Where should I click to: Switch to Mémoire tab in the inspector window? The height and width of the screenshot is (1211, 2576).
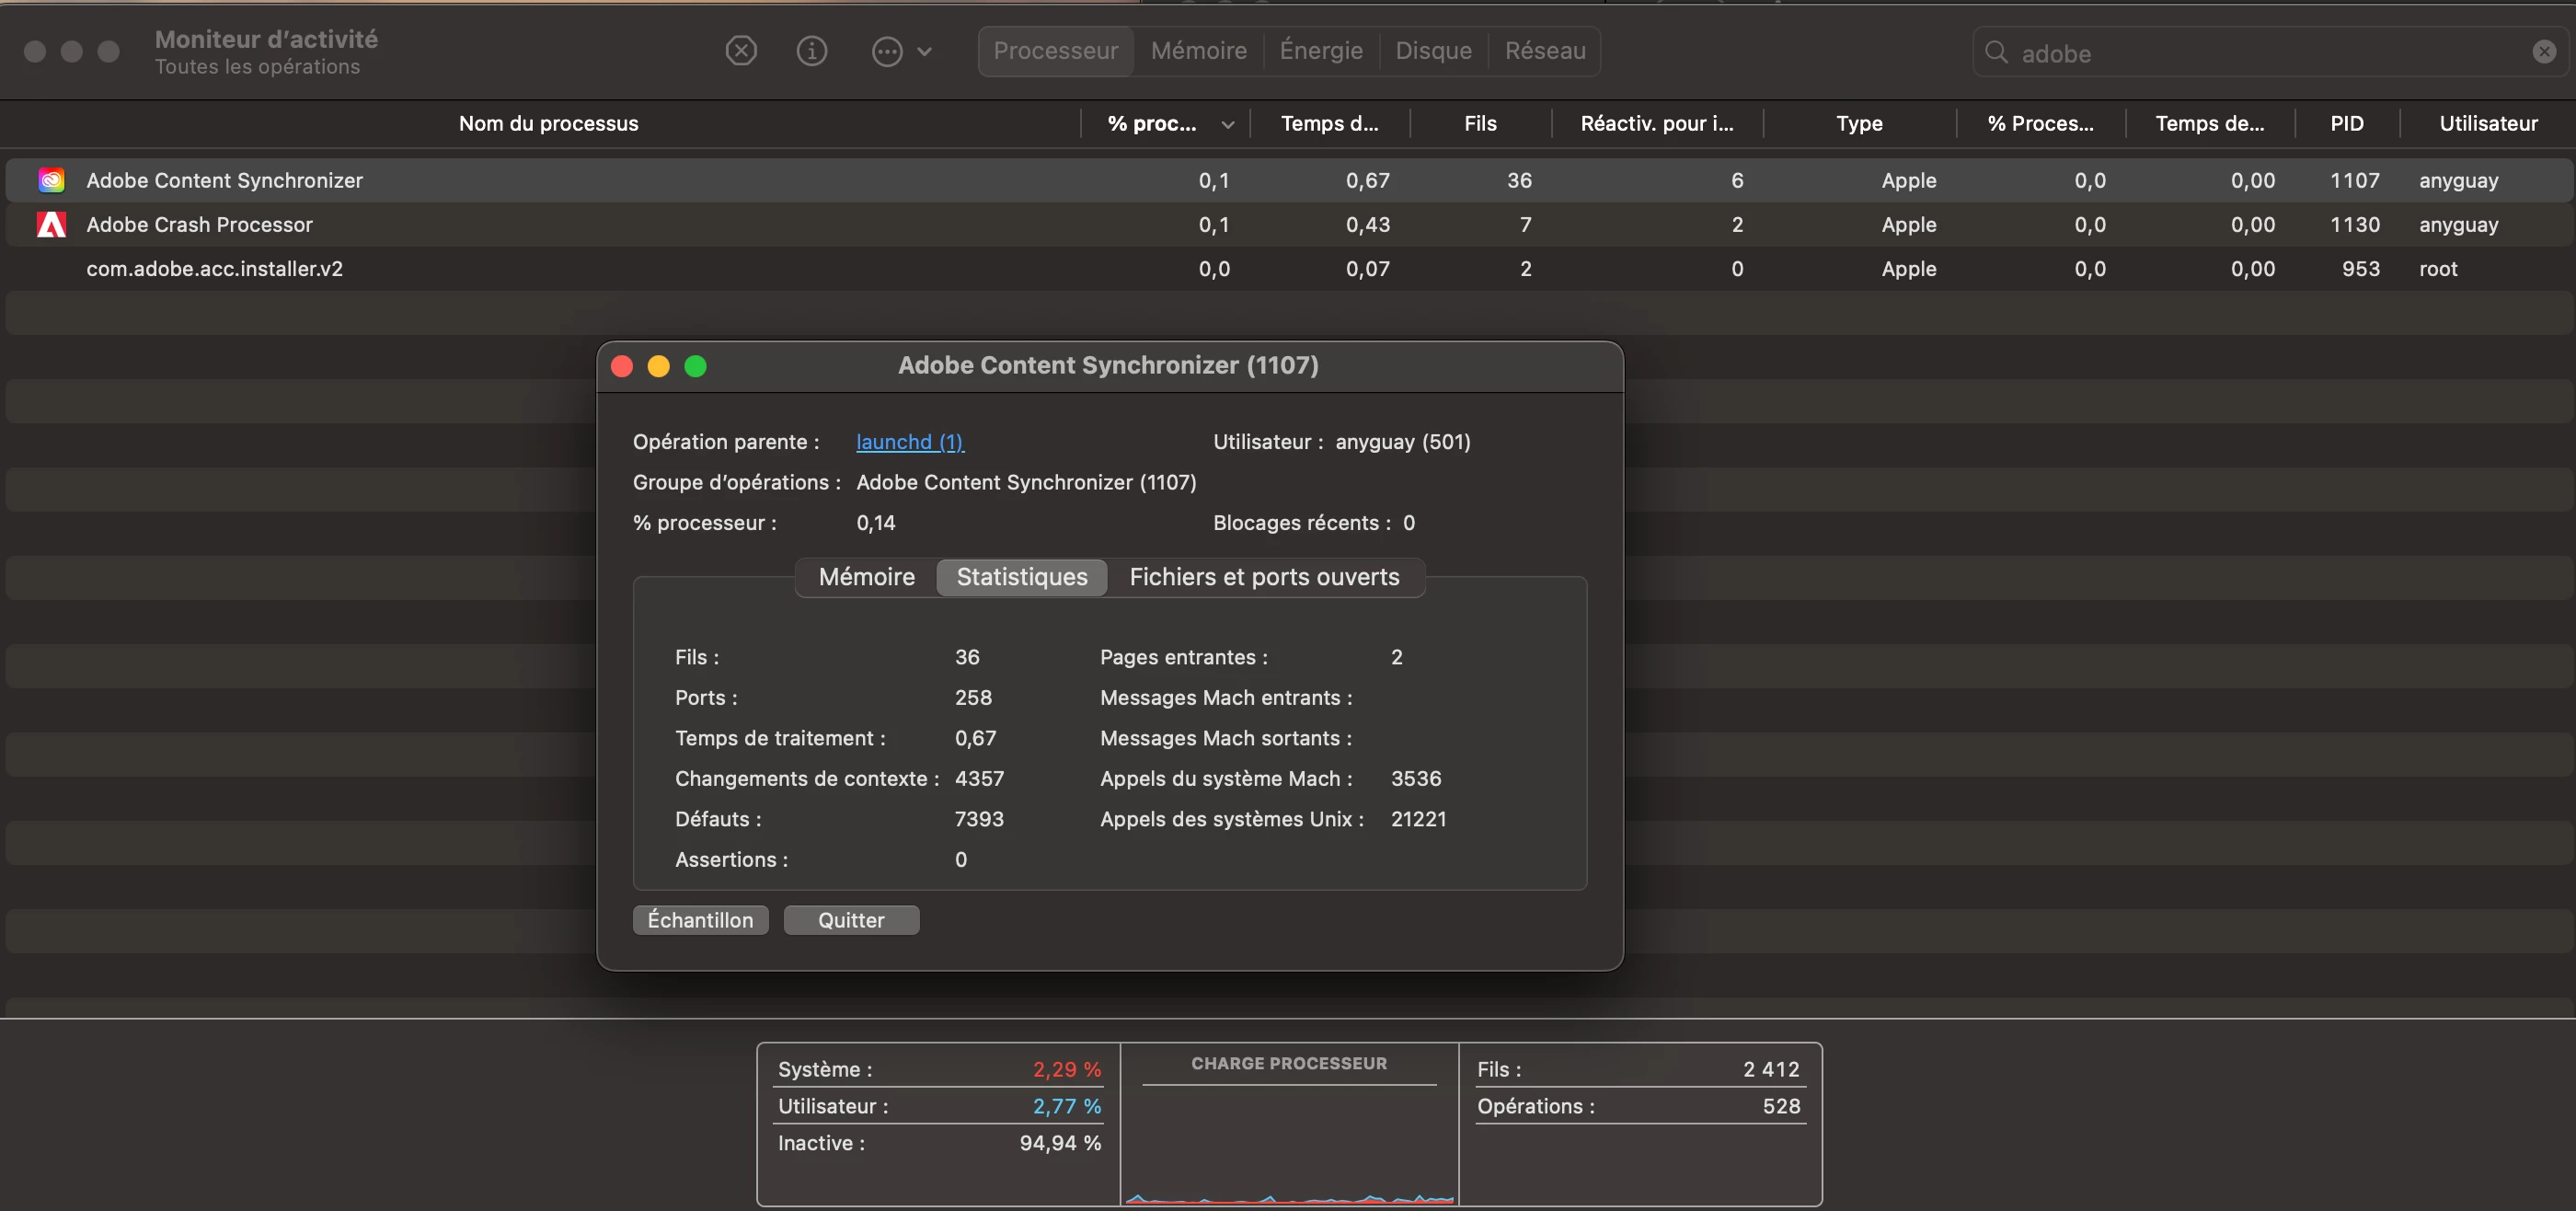866,577
